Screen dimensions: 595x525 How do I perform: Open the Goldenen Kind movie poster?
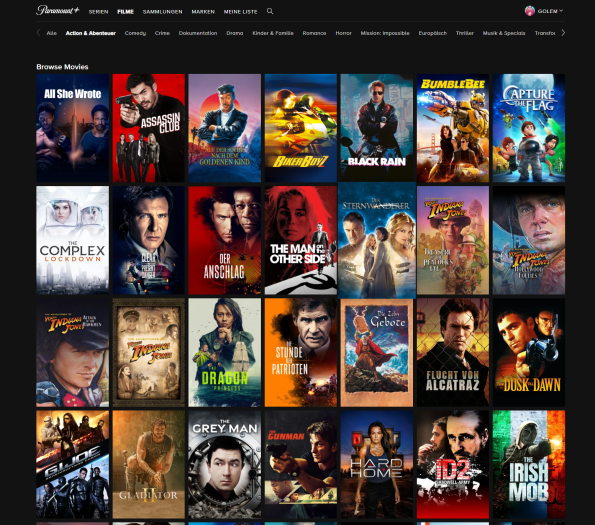pyautogui.click(x=225, y=128)
